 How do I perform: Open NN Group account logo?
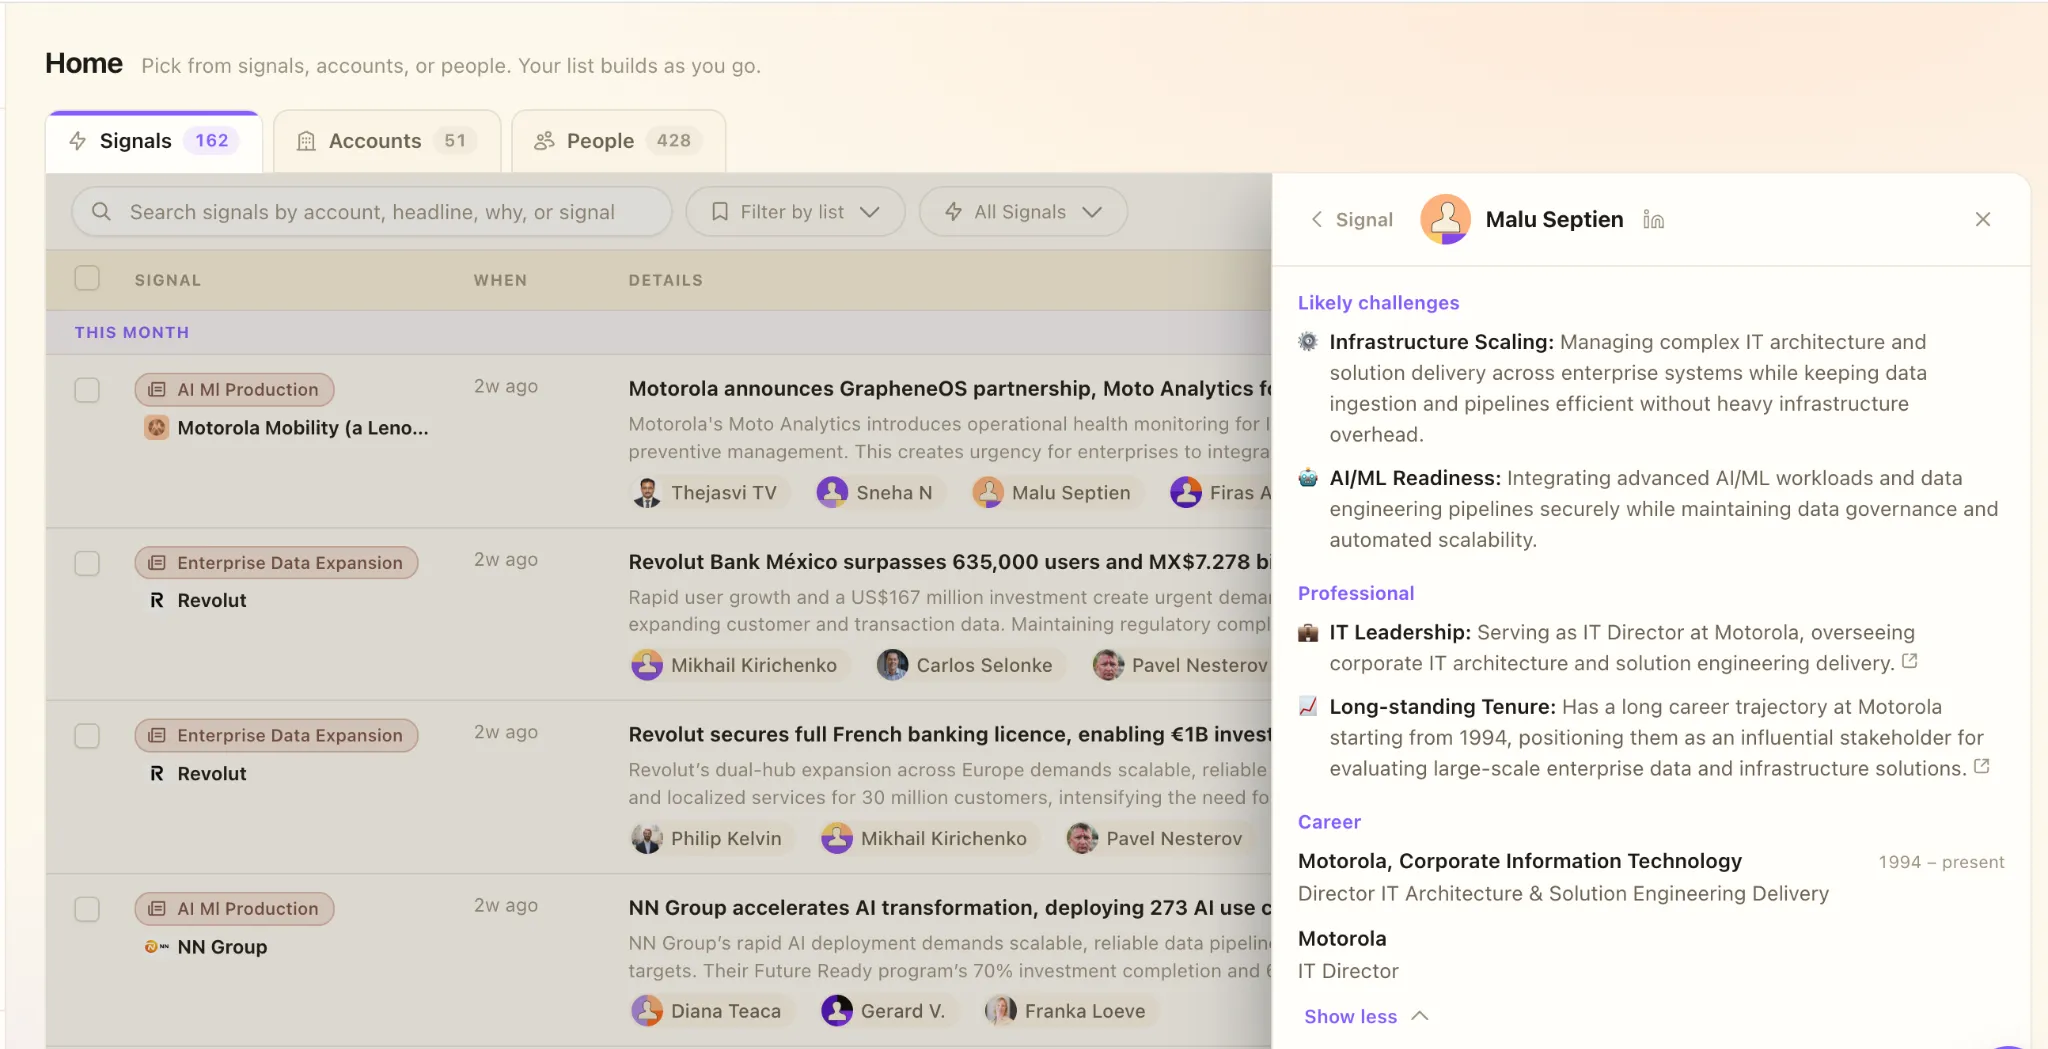(x=157, y=946)
